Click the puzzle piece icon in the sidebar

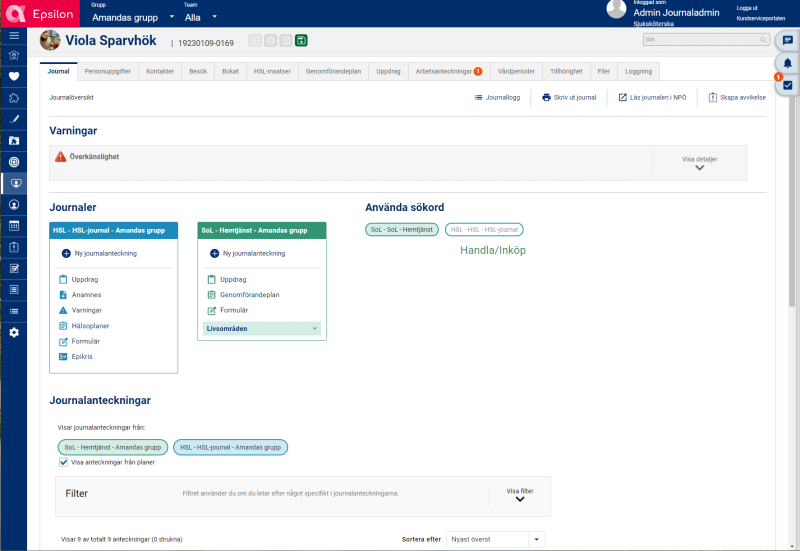point(14,98)
